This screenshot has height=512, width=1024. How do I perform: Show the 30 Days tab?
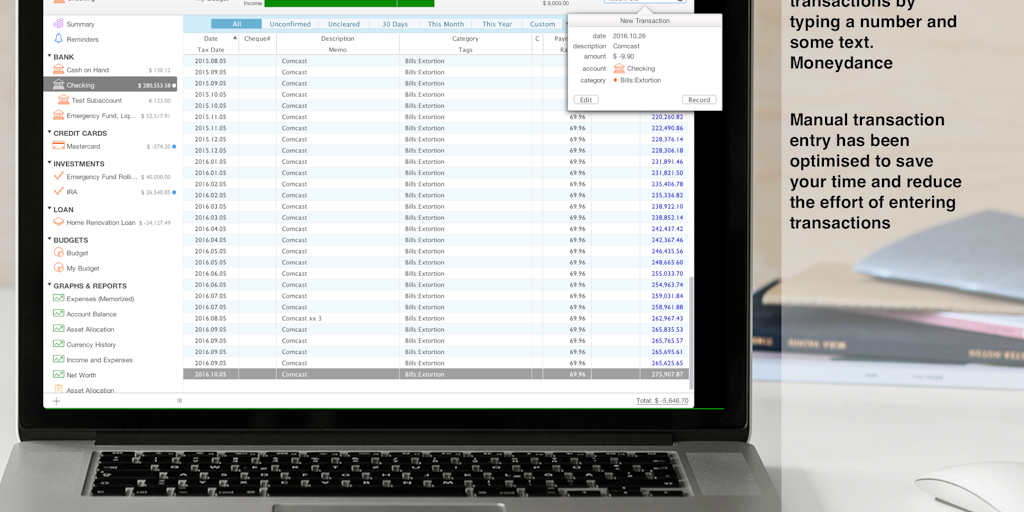coord(394,24)
